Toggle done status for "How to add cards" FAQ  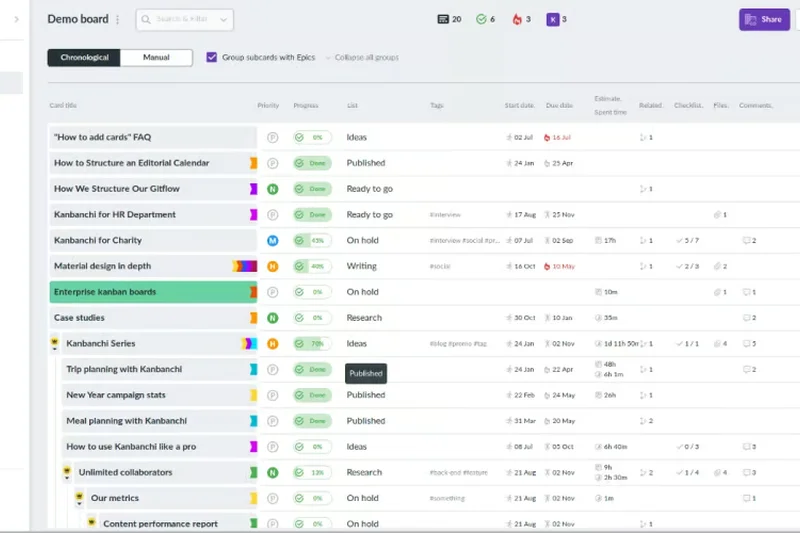299,138
